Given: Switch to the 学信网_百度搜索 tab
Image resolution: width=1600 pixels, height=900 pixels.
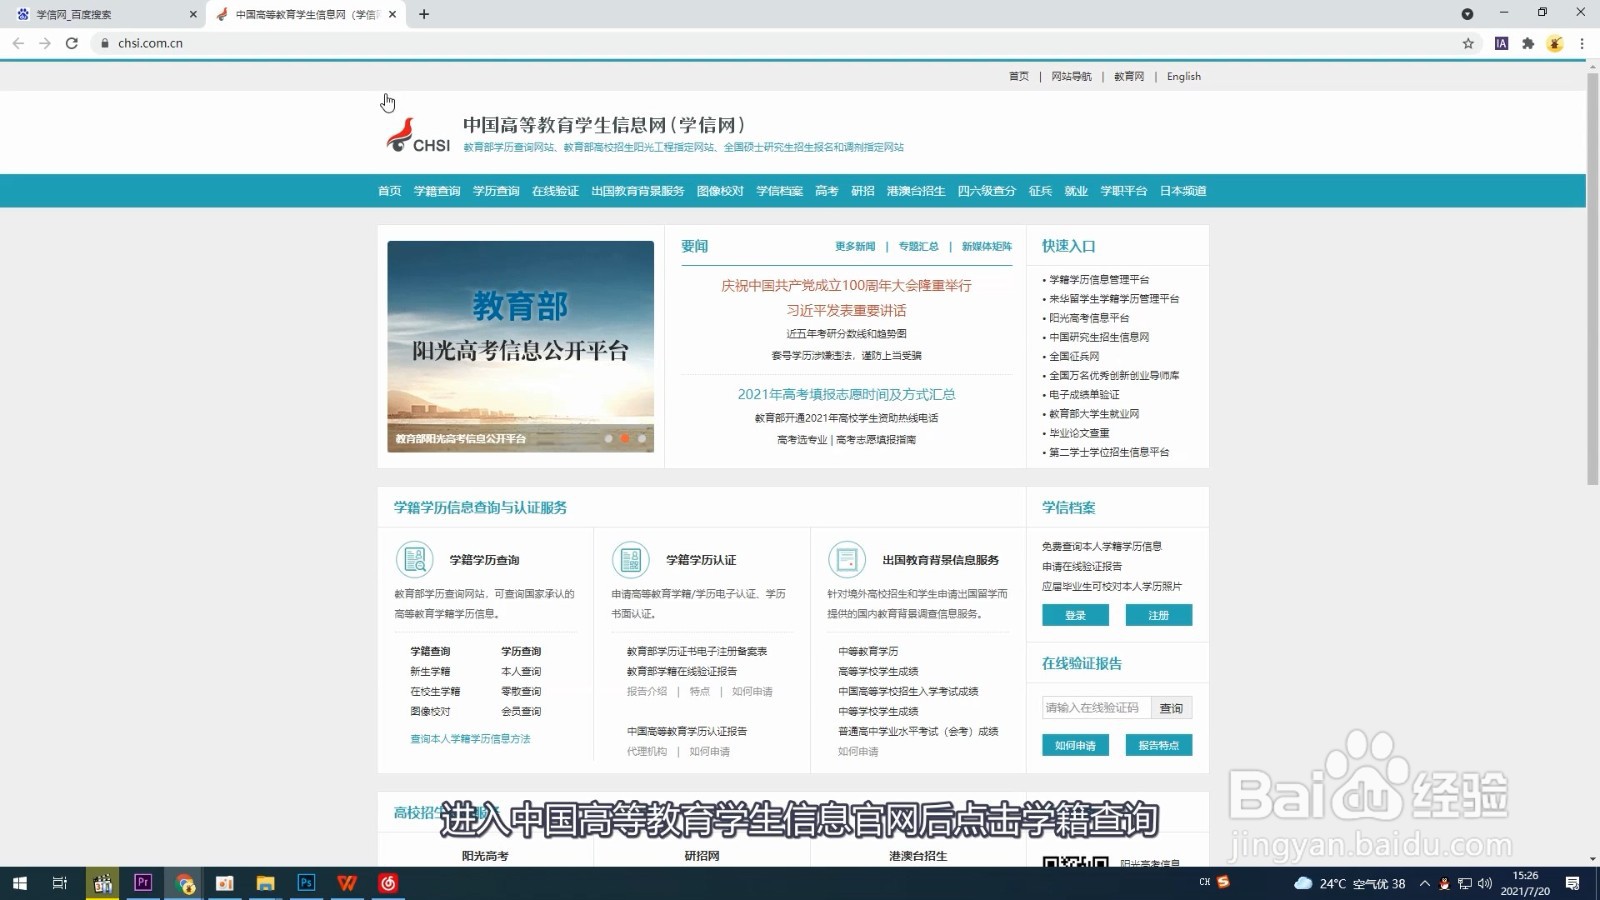Looking at the screenshot, I should [105, 14].
